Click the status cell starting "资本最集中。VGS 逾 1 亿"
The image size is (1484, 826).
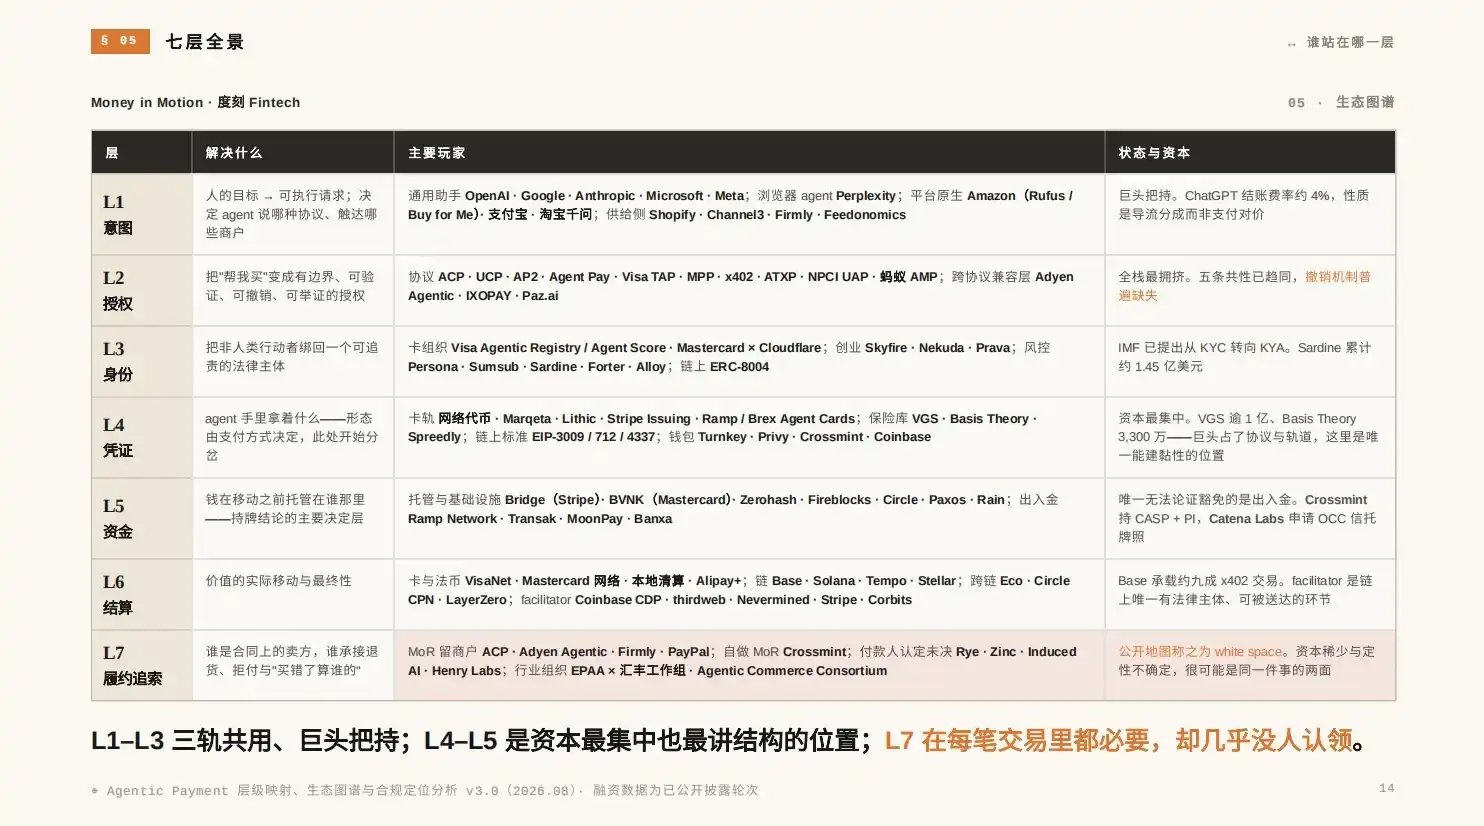click(x=1250, y=437)
